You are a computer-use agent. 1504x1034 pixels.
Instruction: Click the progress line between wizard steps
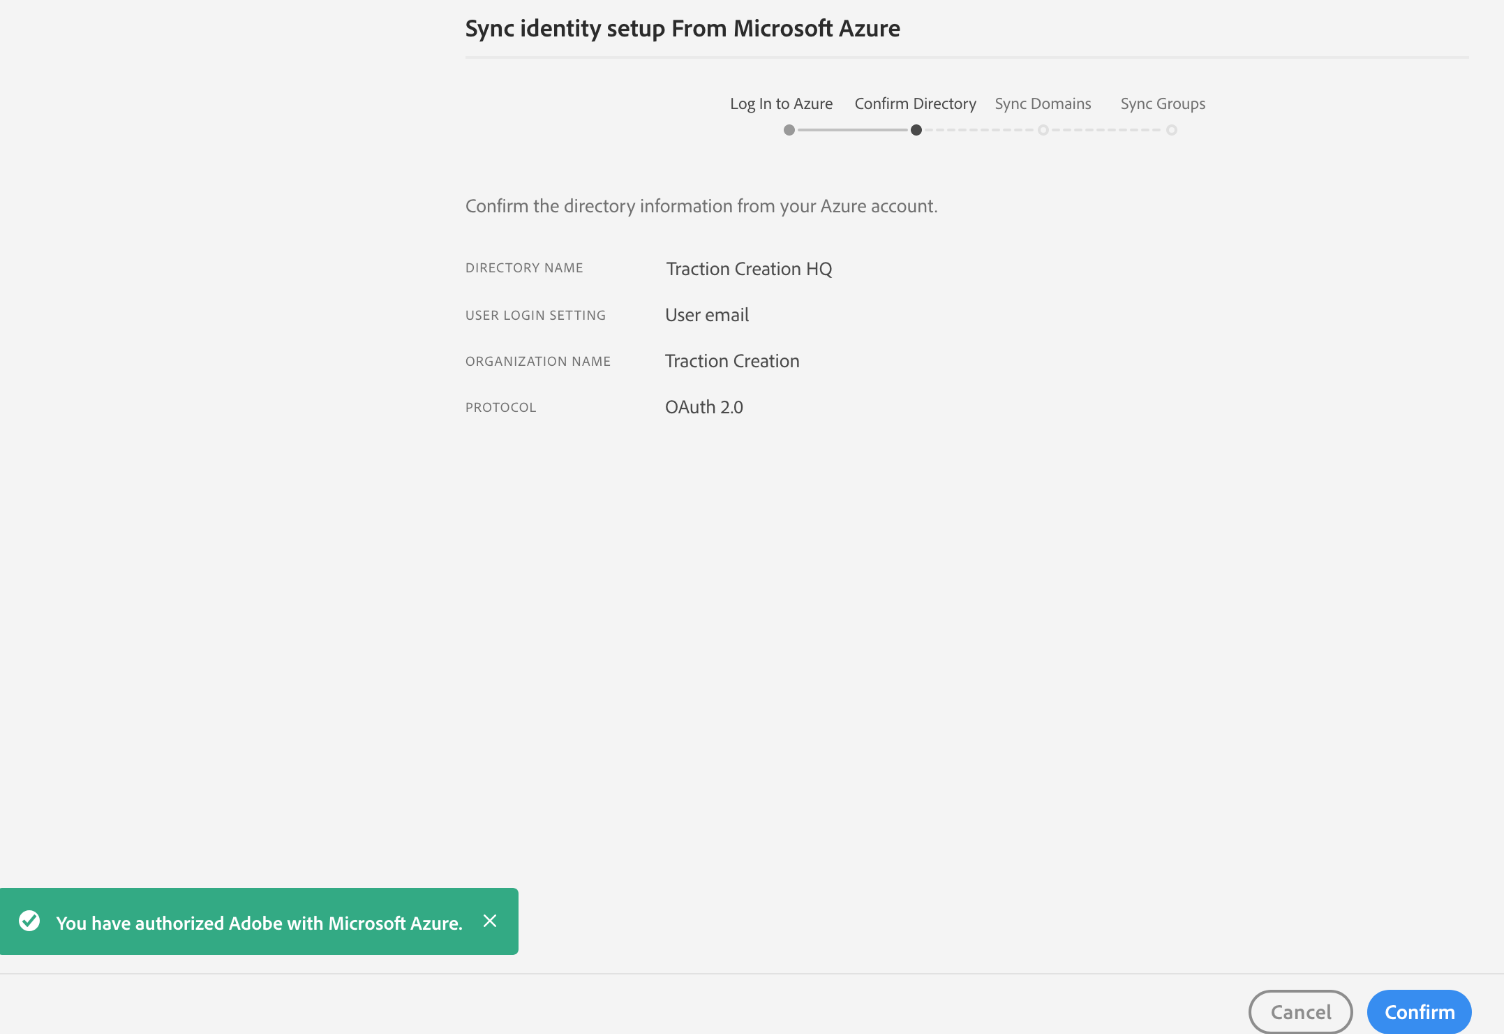click(x=850, y=130)
